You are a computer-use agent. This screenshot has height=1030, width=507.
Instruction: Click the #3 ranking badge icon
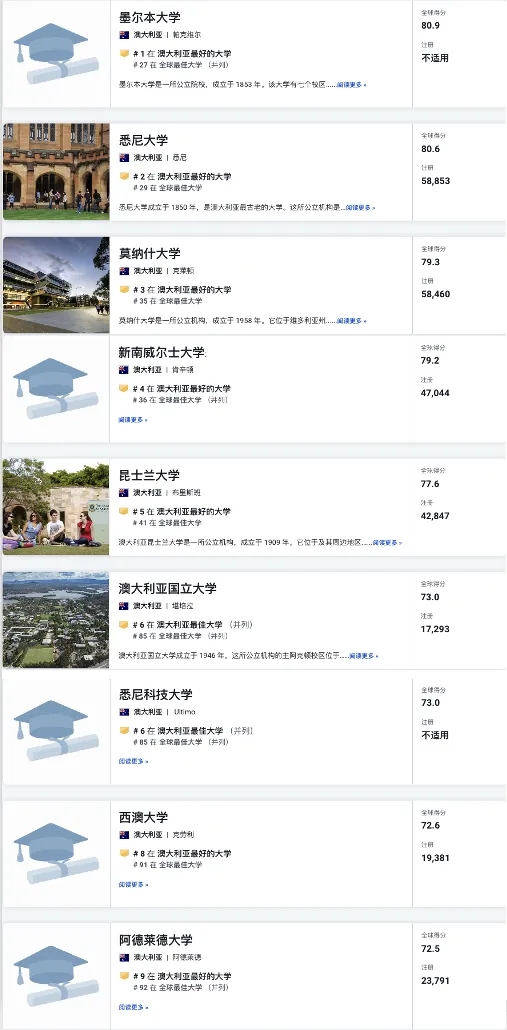point(124,289)
